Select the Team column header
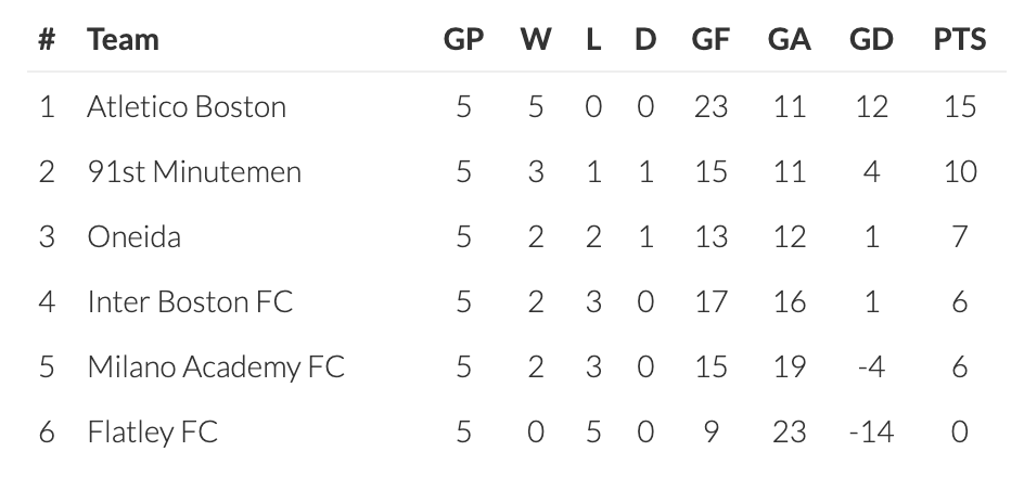Viewport: 1024px width, 490px height. tap(122, 40)
